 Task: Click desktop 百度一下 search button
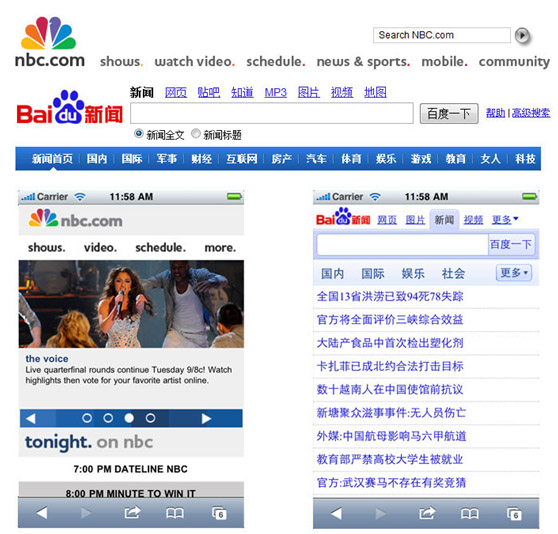click(449, 113)
